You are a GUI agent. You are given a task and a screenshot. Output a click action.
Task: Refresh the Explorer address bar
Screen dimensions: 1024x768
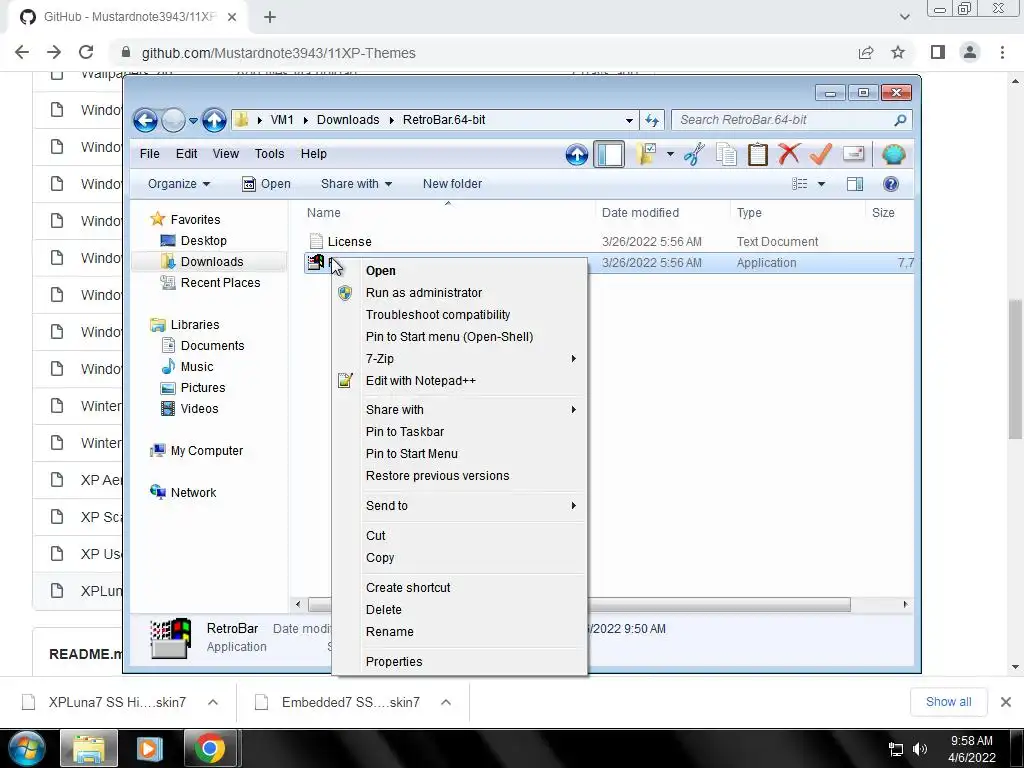[652, 120]
